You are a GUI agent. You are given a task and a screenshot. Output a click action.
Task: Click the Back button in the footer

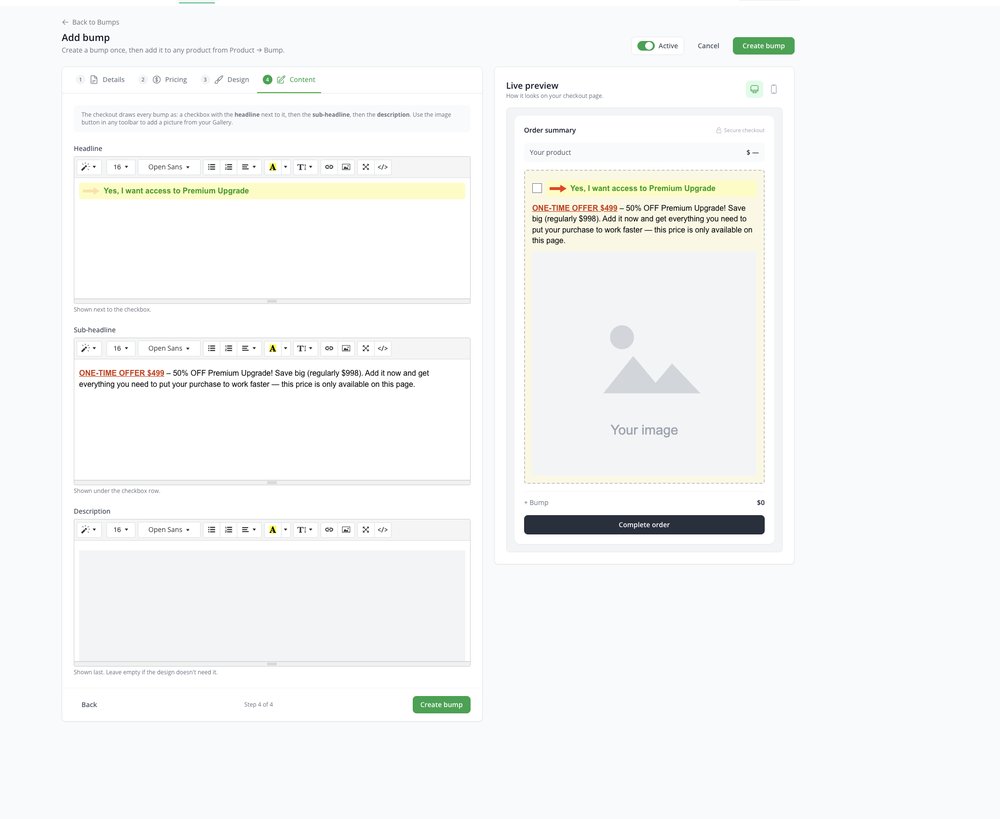[x=89, y=705]
